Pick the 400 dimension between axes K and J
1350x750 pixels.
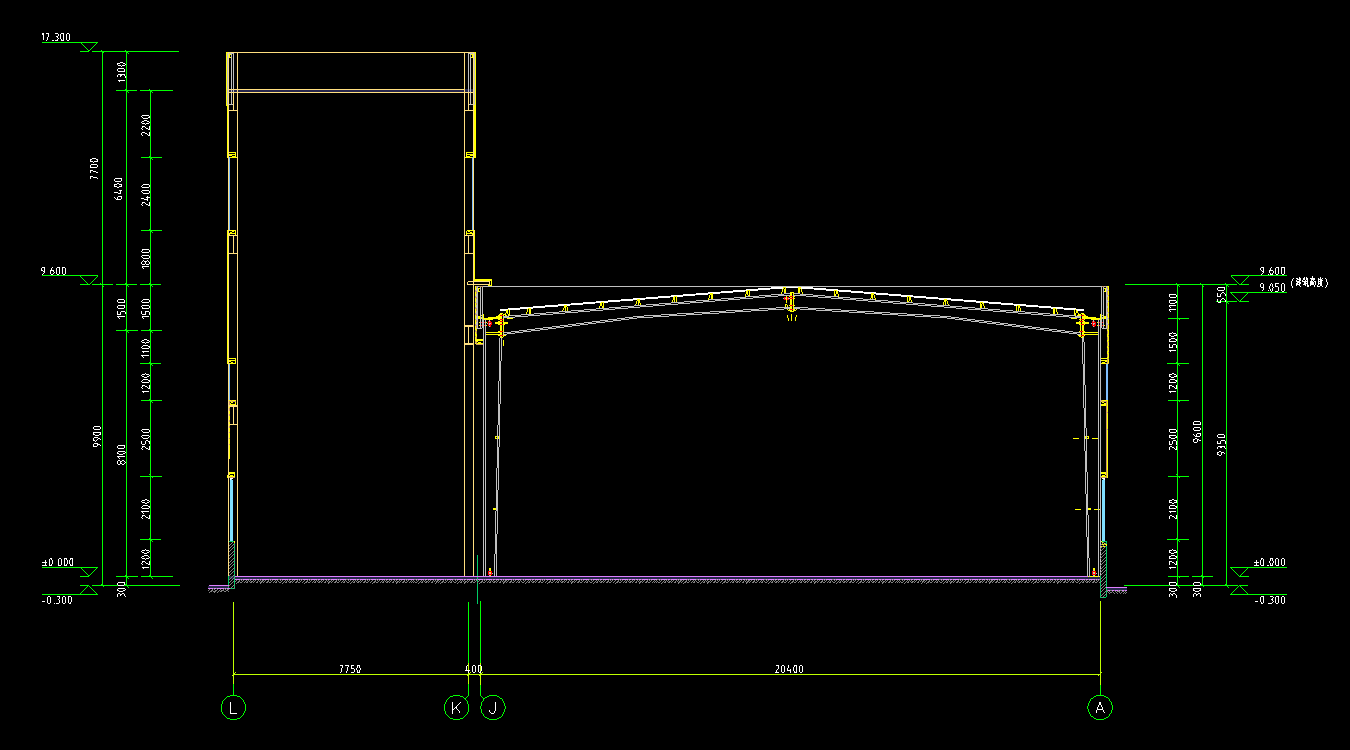[474, 669]
